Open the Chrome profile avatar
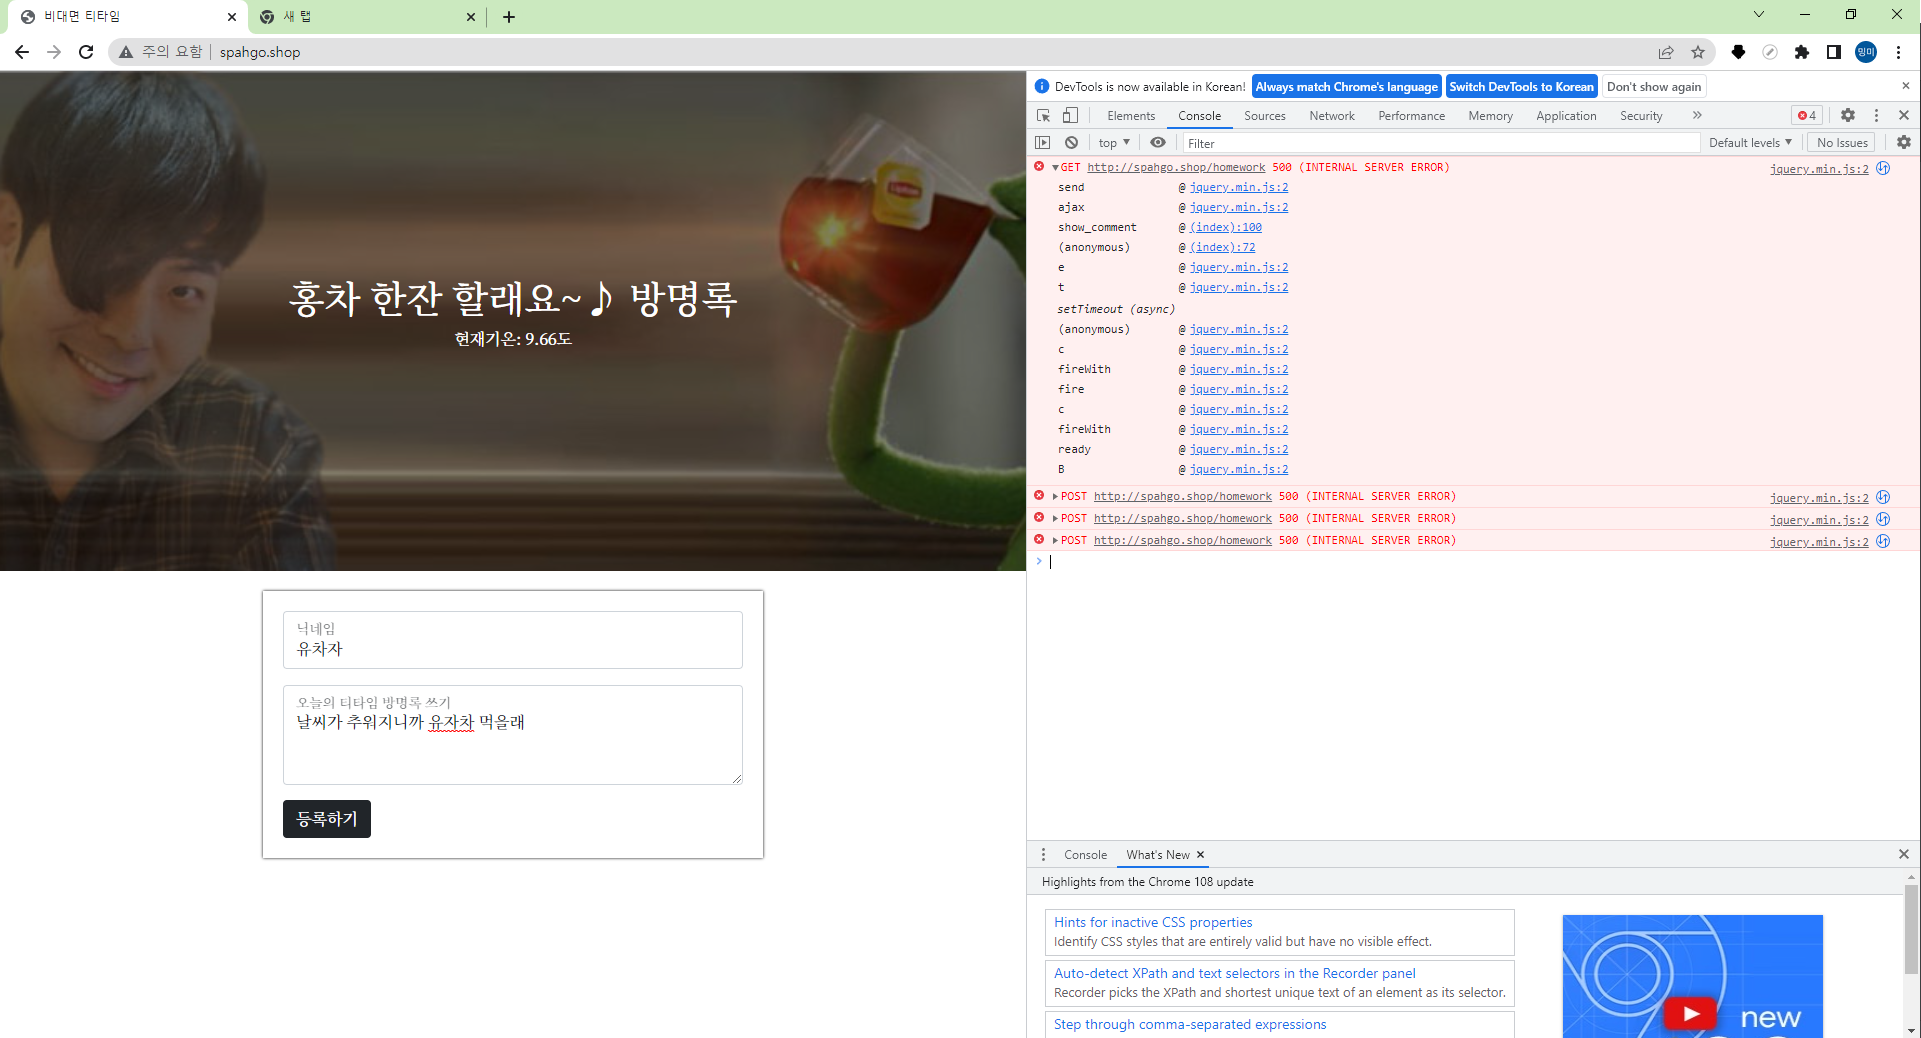 click(x=1866, y=52)
